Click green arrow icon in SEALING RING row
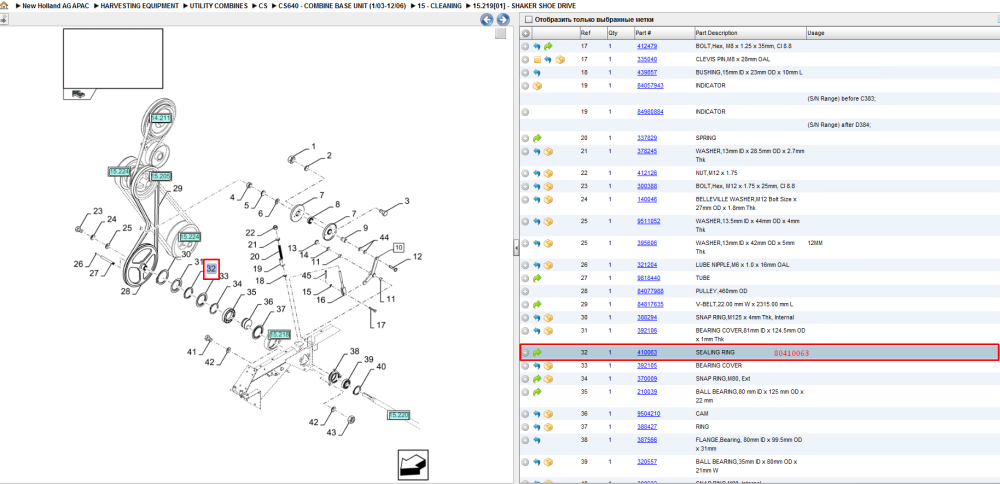This screenshot has width=1000, height=484. [x=537, y=352]
